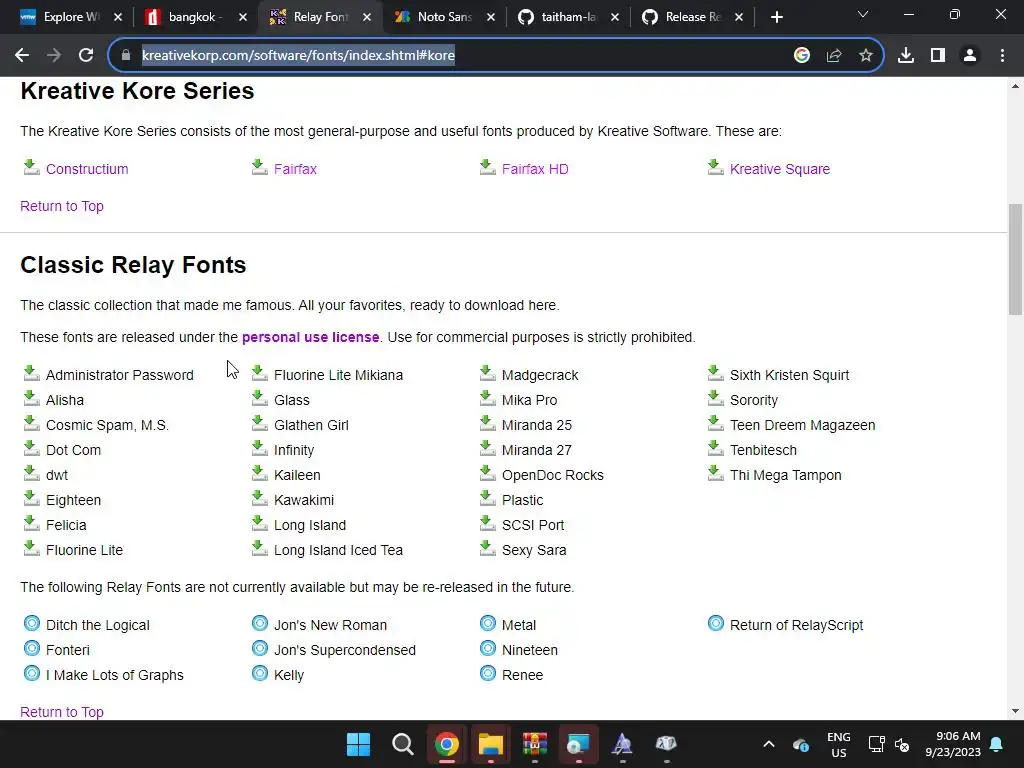
Task: Click the unavailable icon beside Ditch the Logical
Action: (x=31, y=624)
